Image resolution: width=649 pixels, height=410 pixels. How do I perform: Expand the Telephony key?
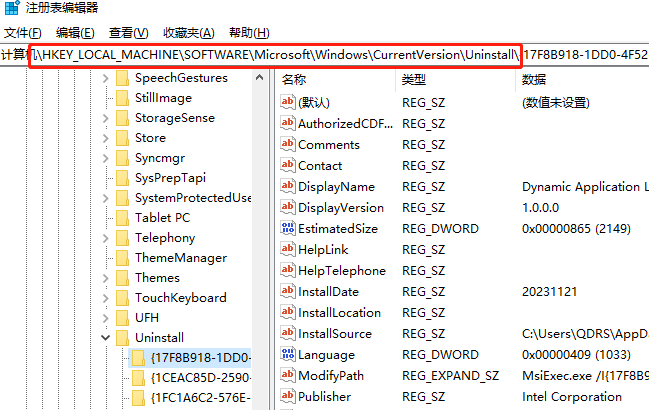(x=106, y=238)
